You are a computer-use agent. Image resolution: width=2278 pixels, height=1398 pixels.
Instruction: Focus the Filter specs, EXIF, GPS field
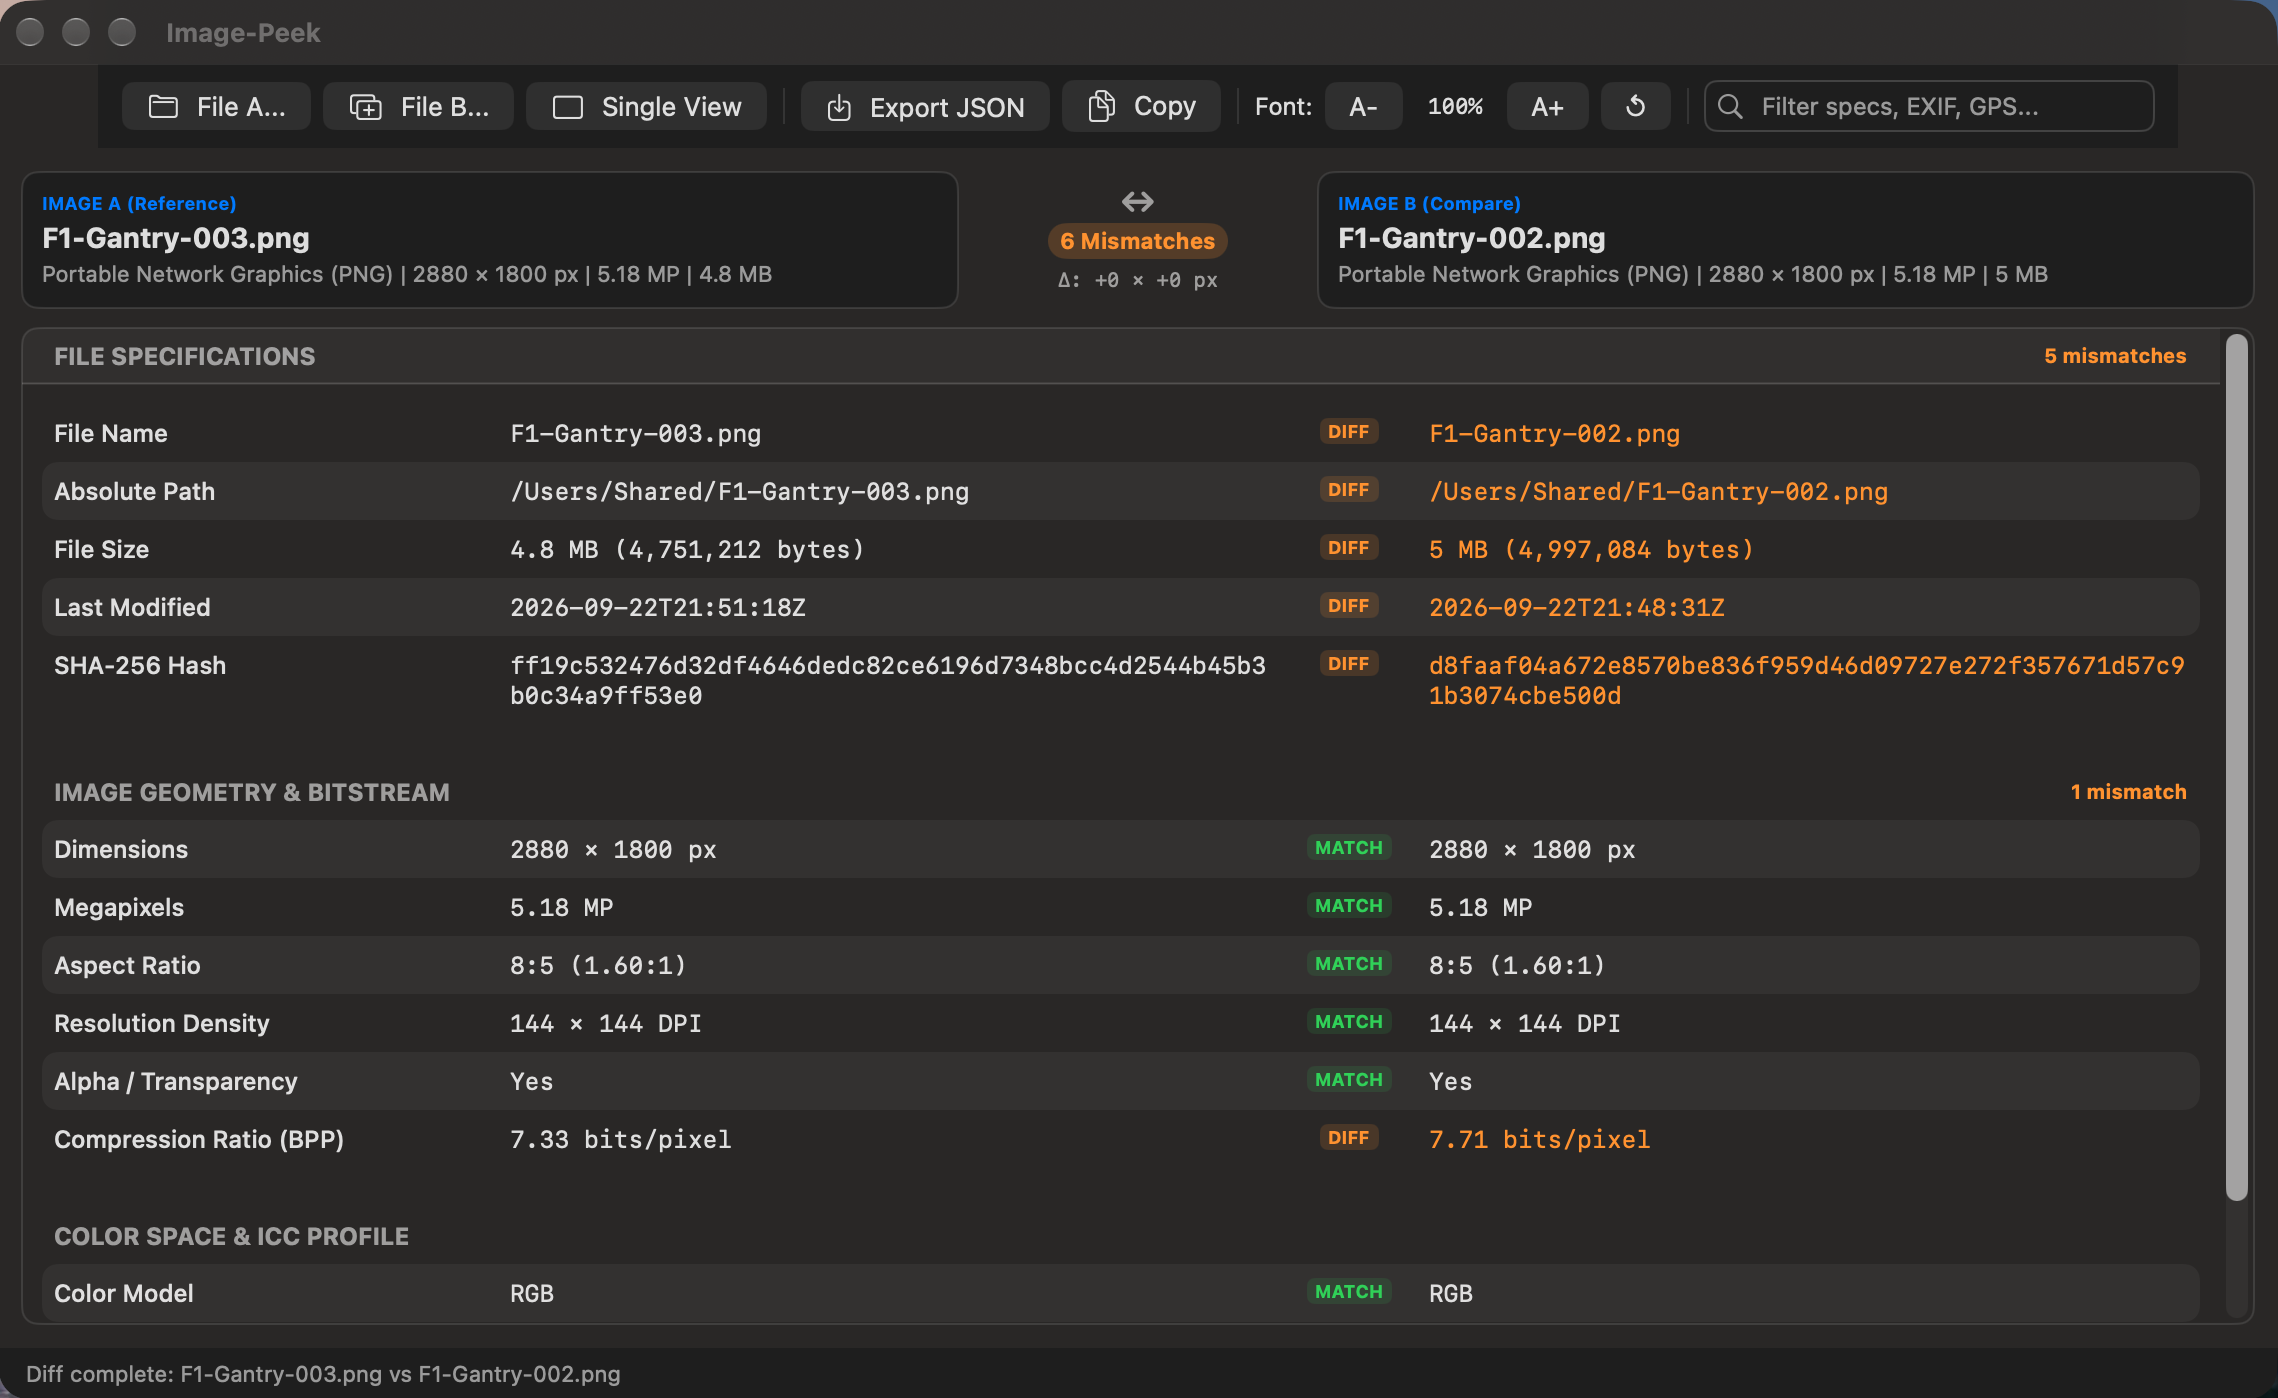[1929, 107]
